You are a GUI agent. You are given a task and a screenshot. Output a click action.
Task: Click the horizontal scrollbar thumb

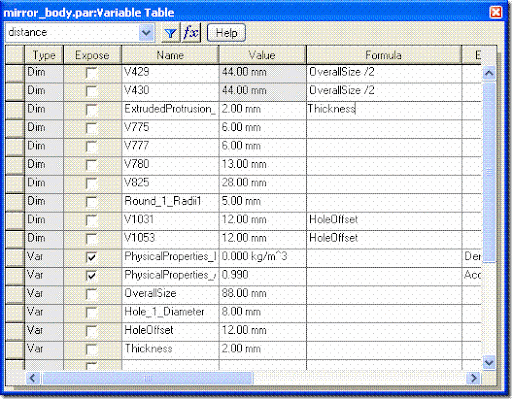point(148,378)
